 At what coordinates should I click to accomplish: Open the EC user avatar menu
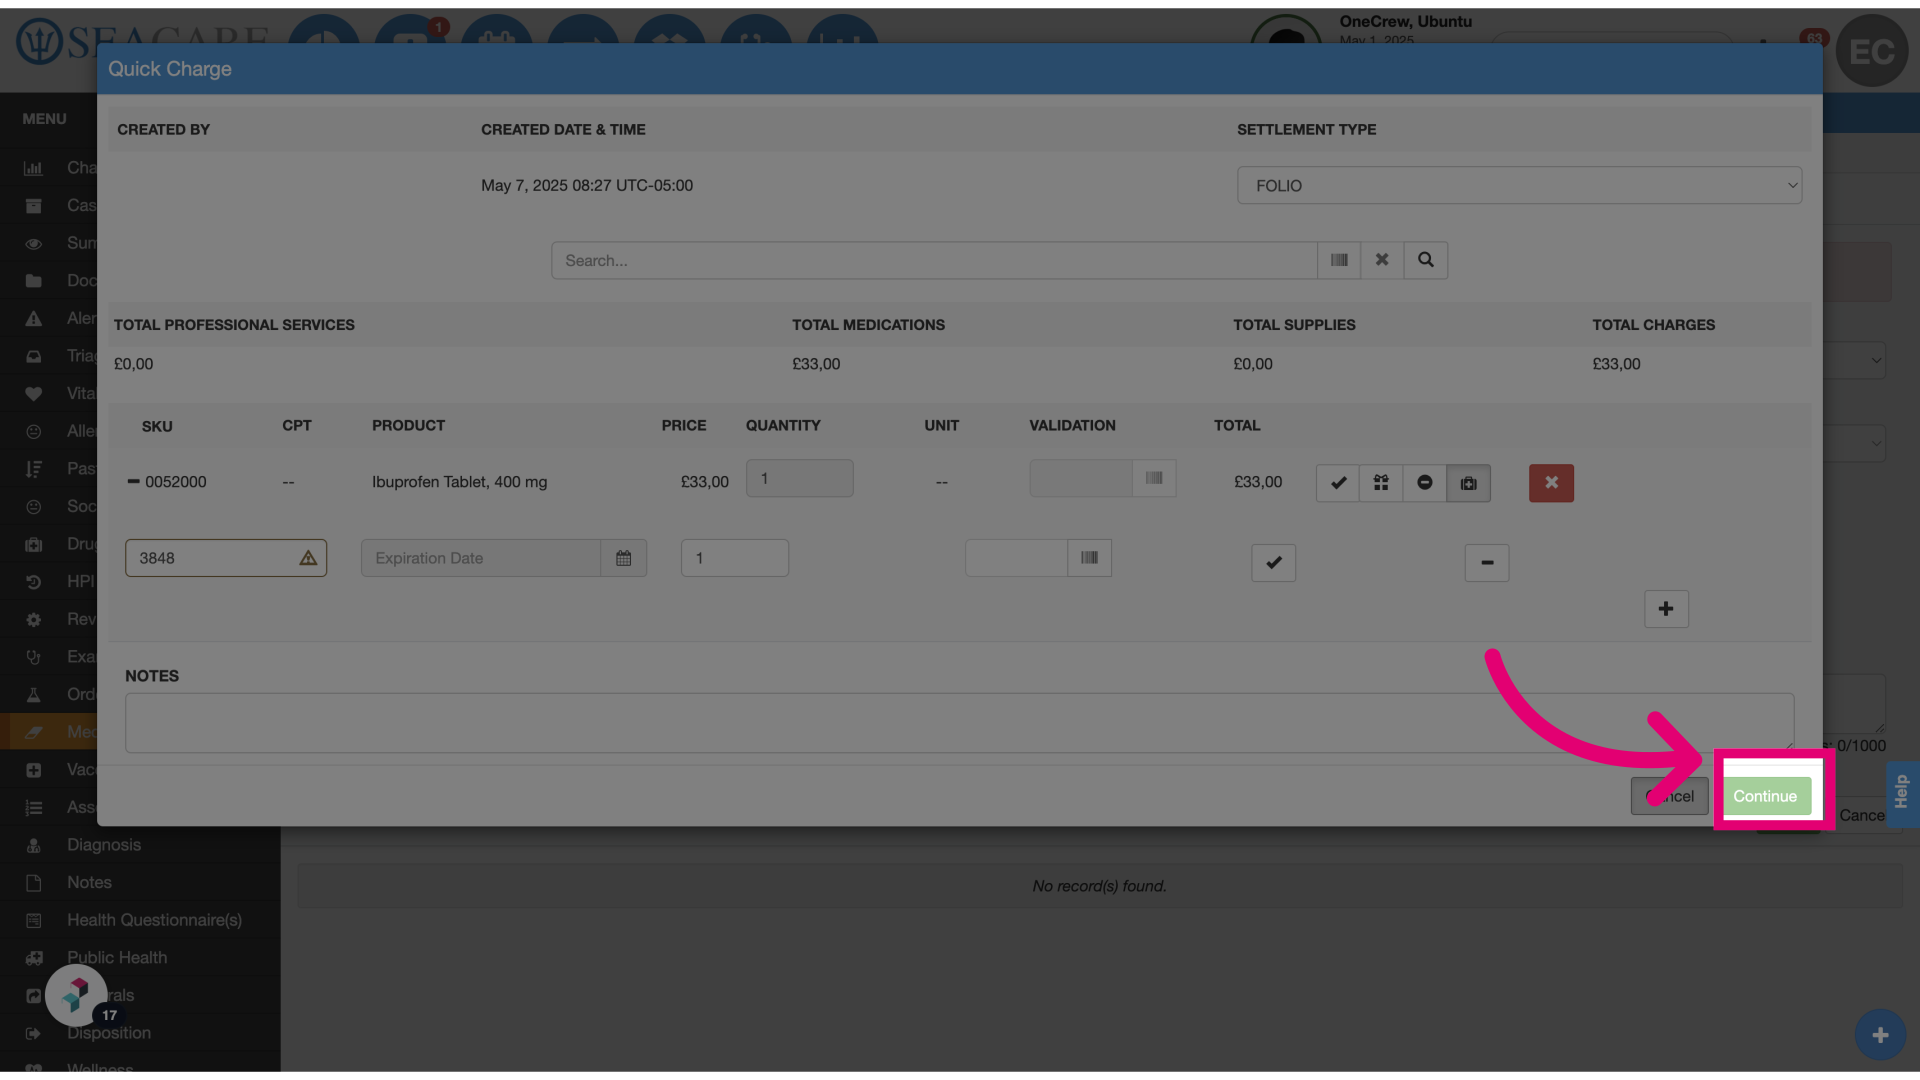click(1871, 51)
